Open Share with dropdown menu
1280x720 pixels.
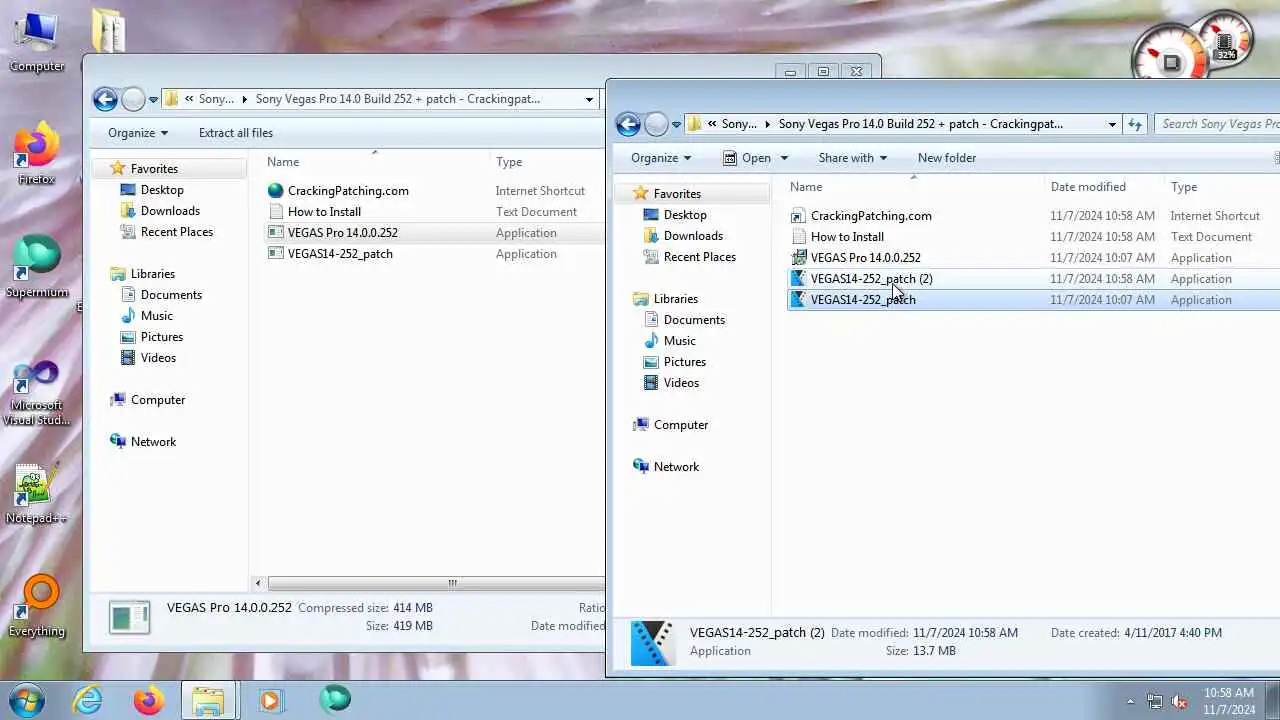coord(852,158)
